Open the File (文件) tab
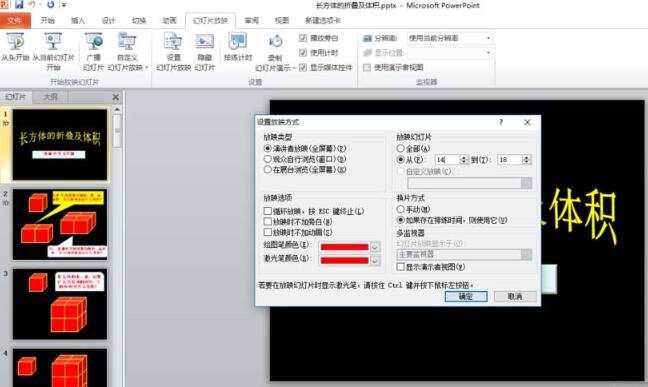Viewport: 648px width, 387px height. pyautogui.click(x=15, y=21)
